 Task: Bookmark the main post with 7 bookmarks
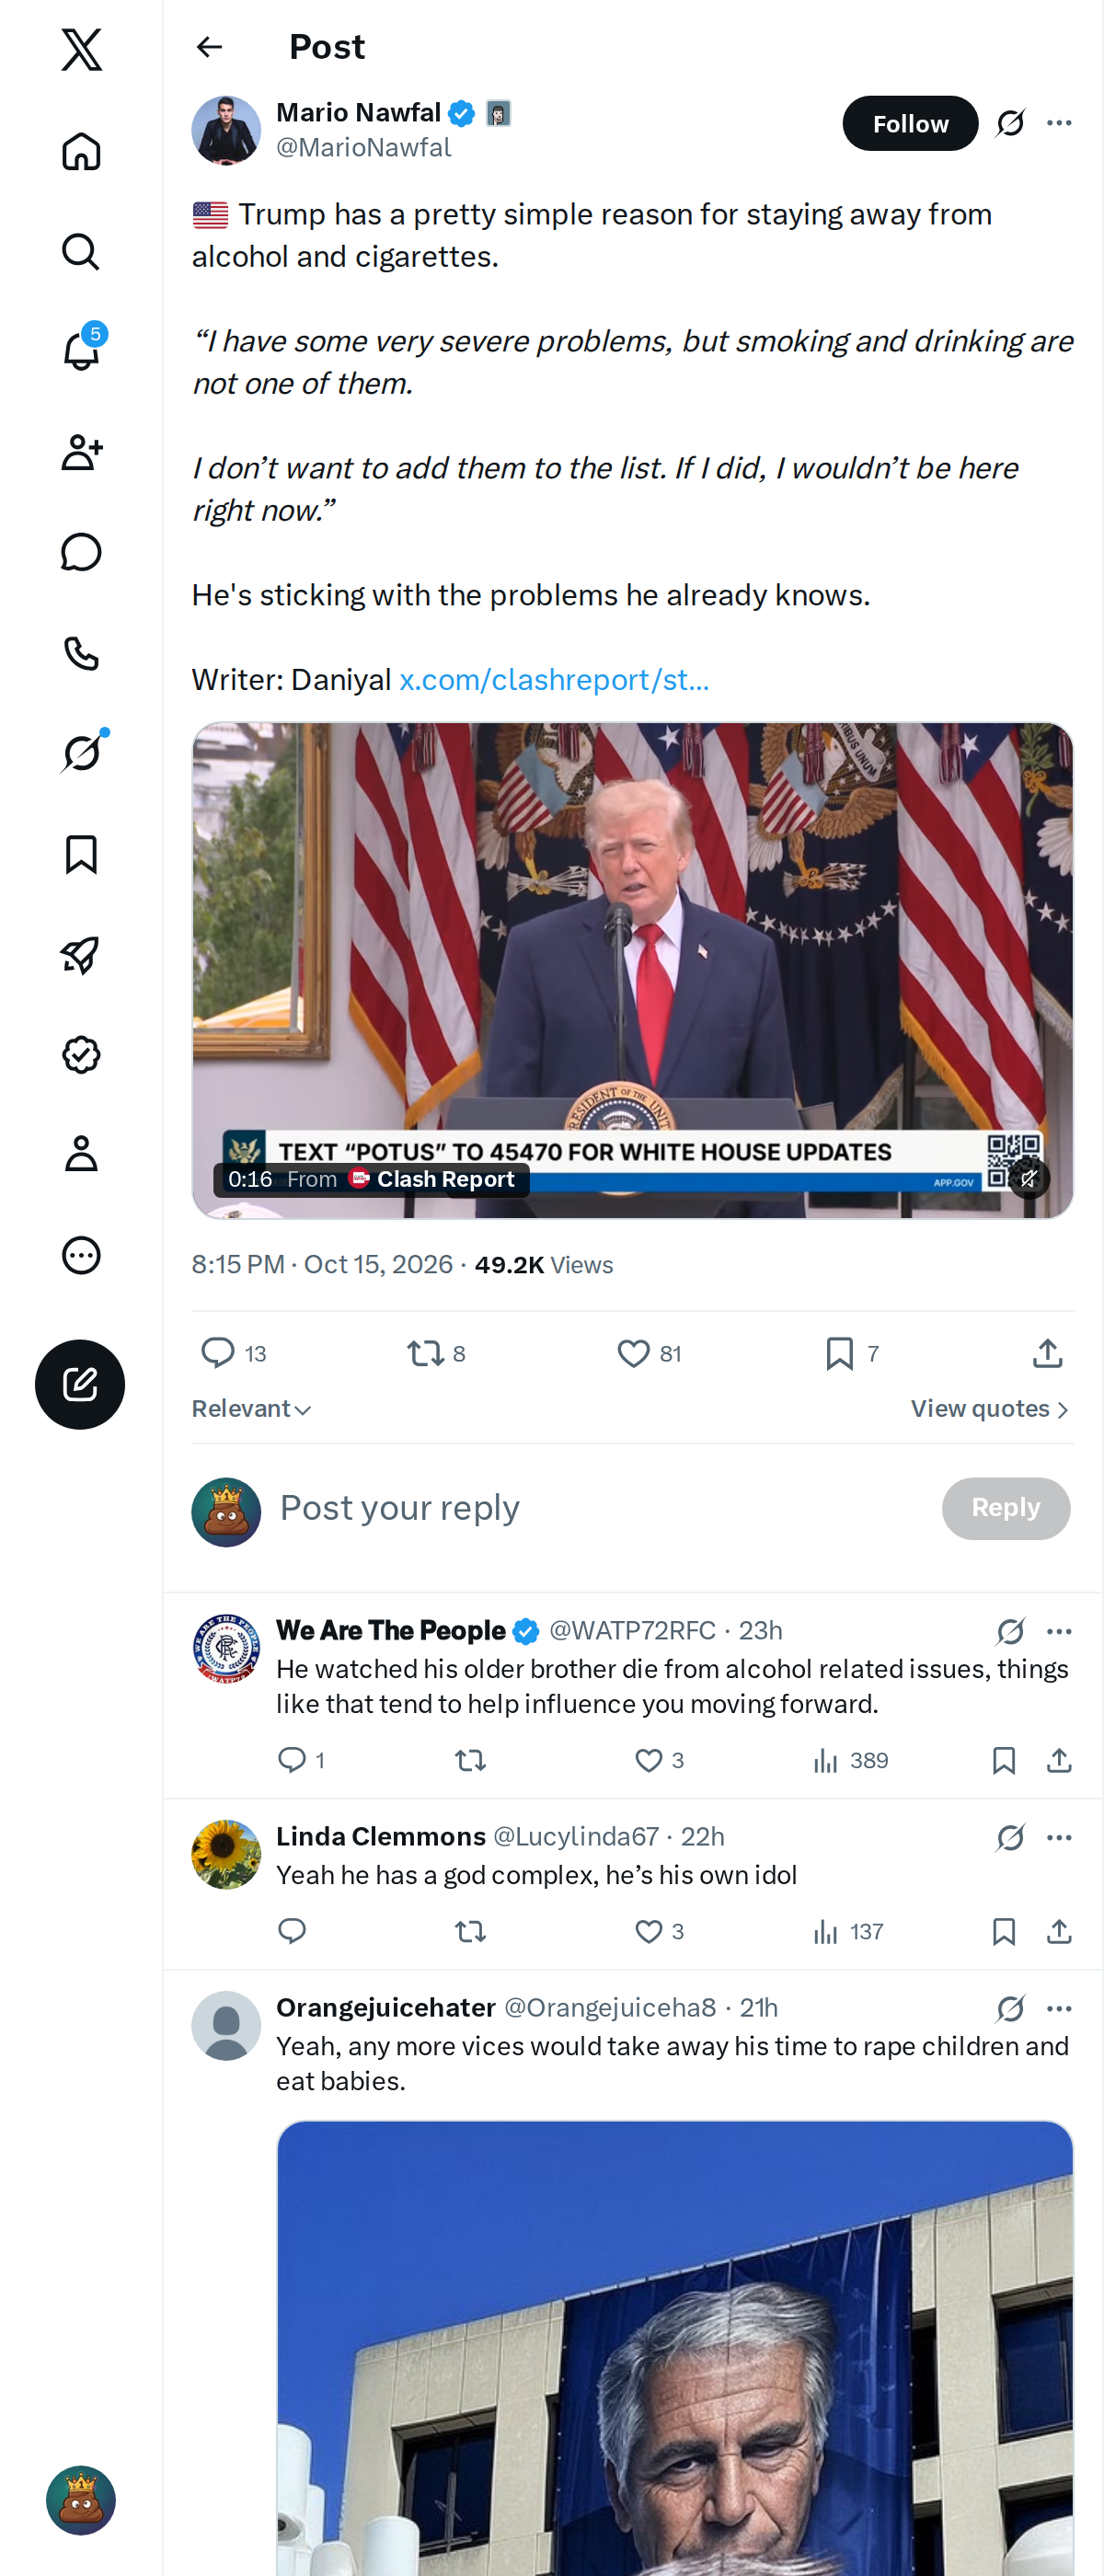coord(840,1353)
